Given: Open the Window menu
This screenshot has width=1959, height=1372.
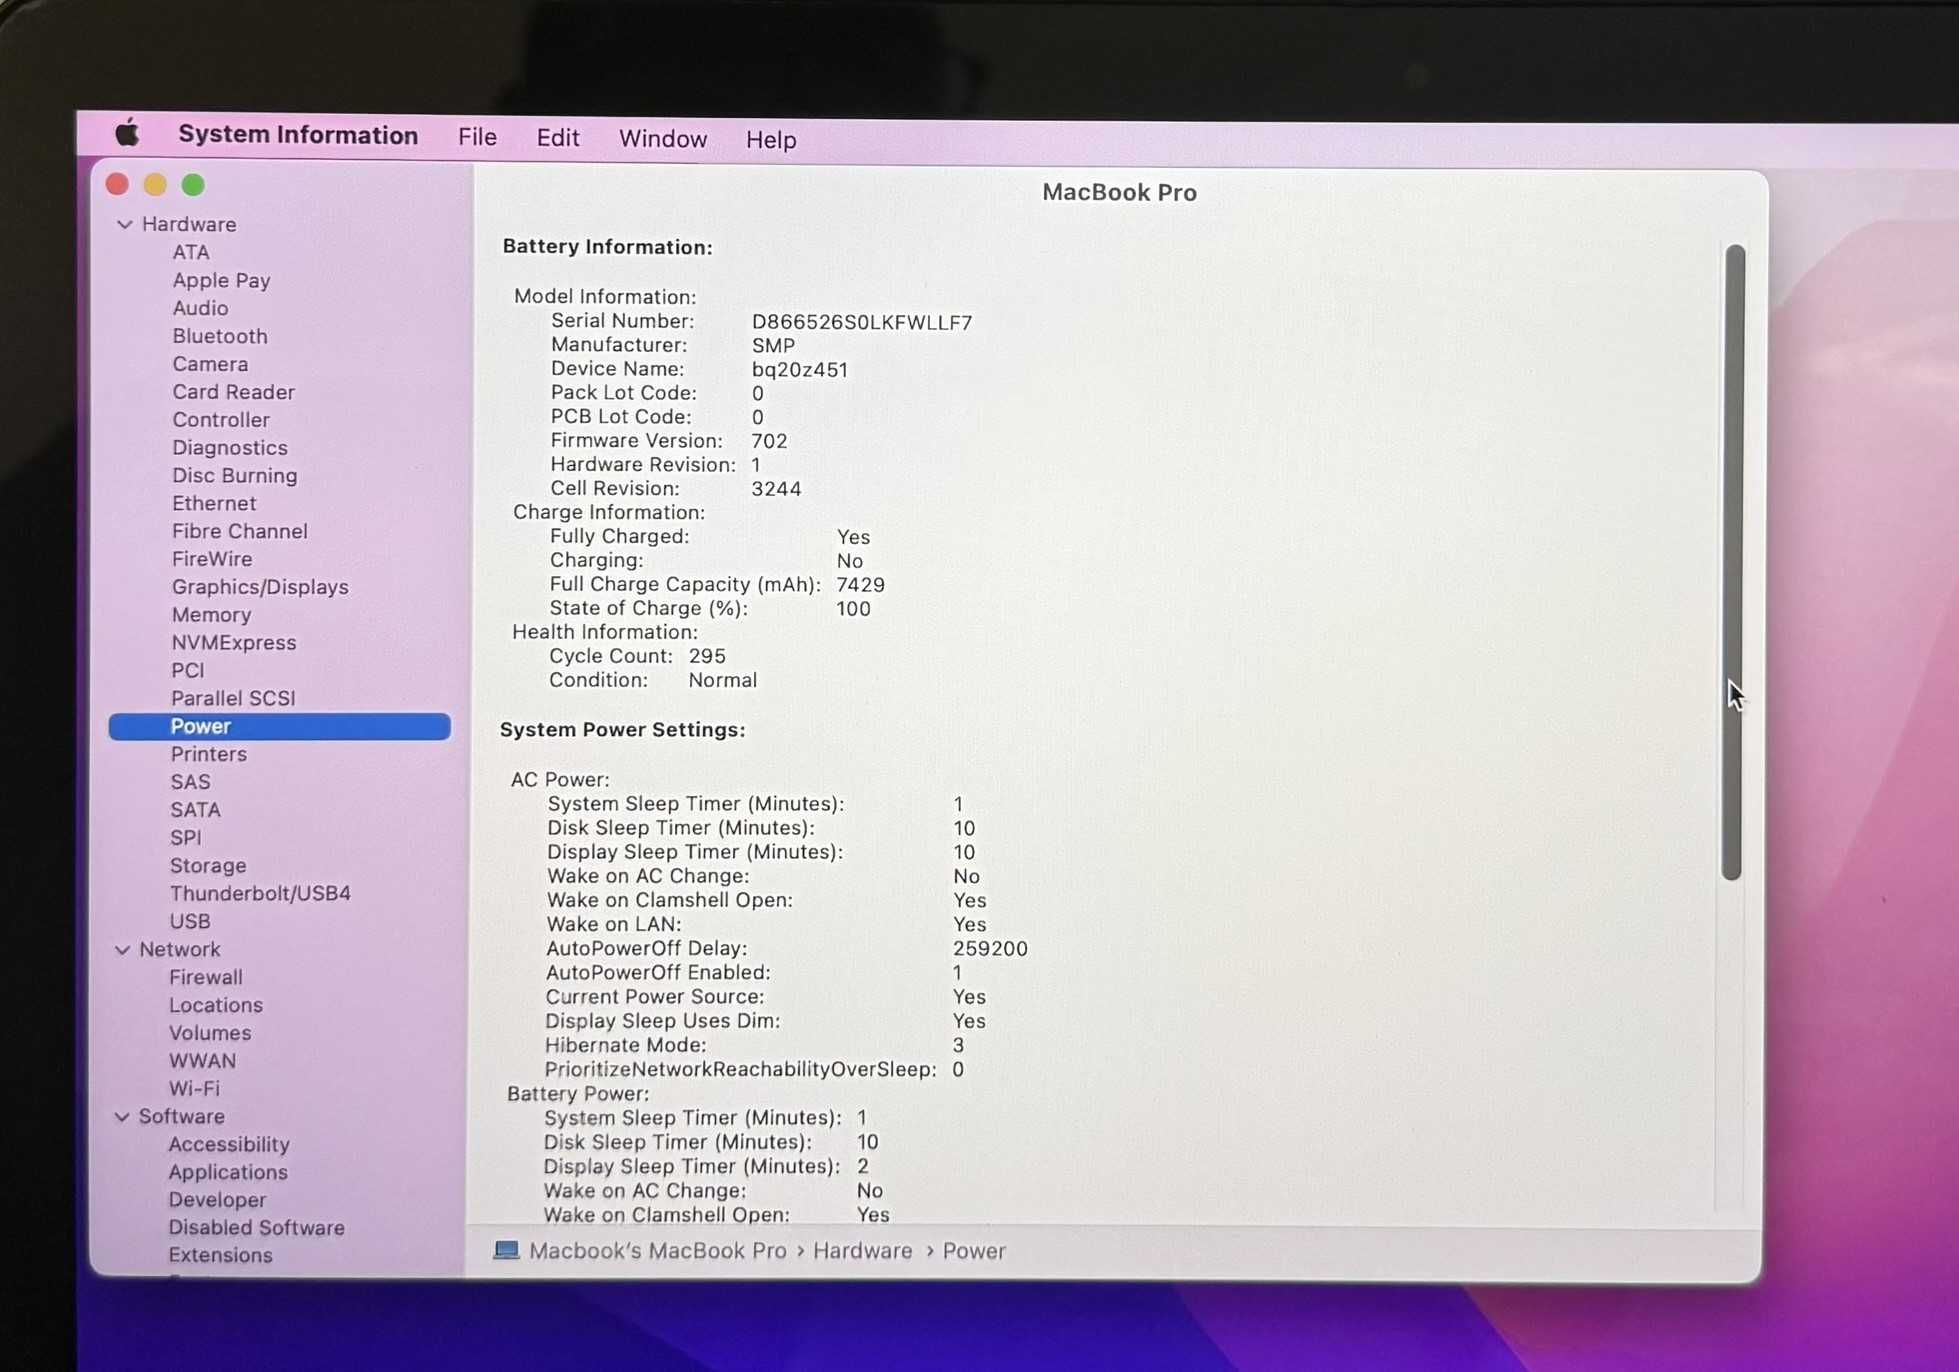Looking at the screenshot, I should coord(663,139).
